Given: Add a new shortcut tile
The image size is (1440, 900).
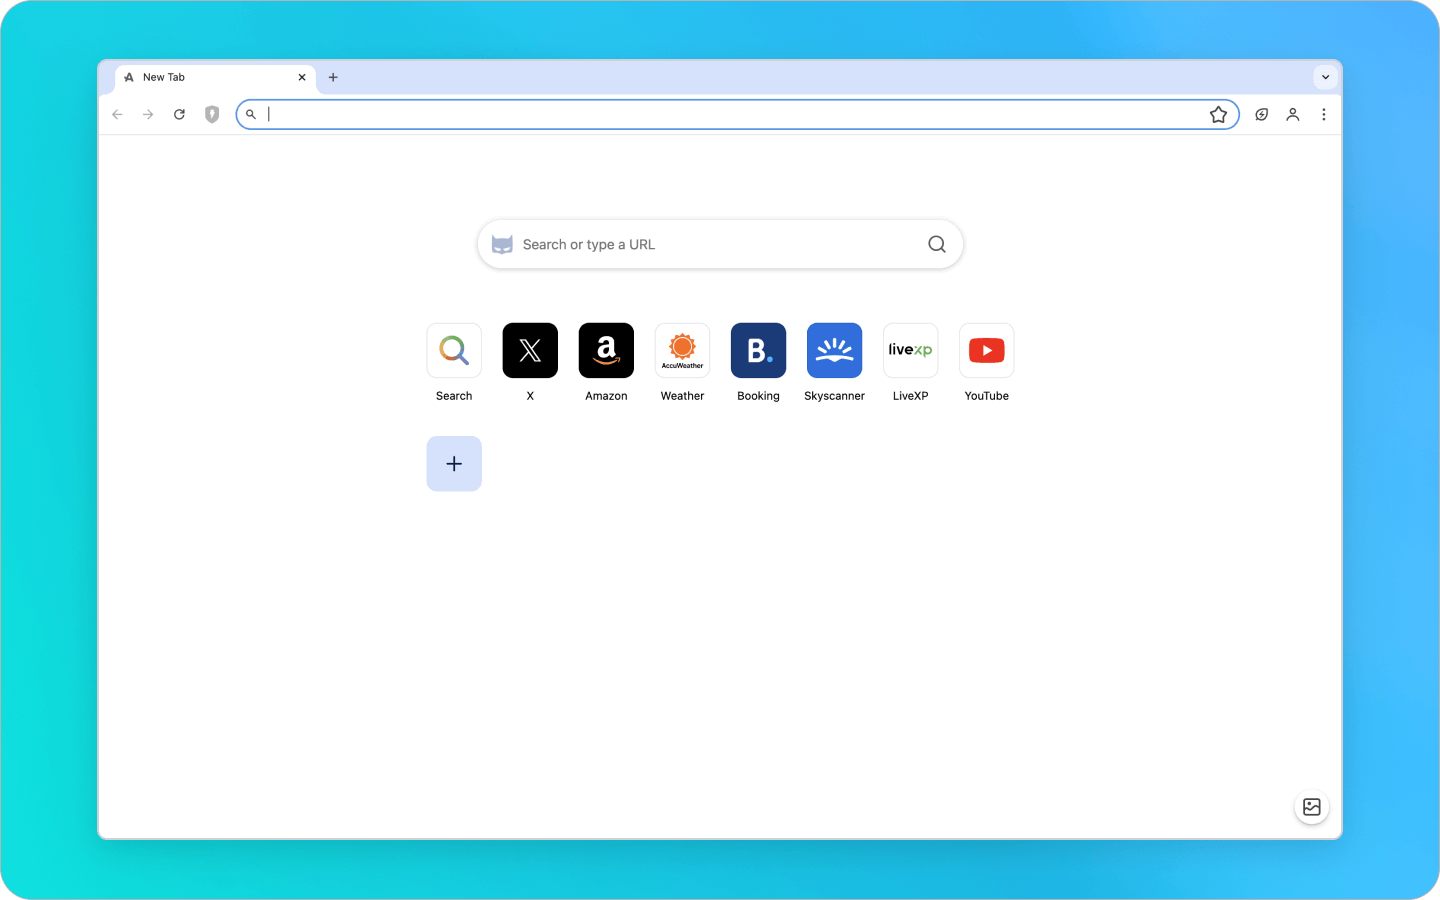Looking at the screenshot, I should [x=454, y=463].
